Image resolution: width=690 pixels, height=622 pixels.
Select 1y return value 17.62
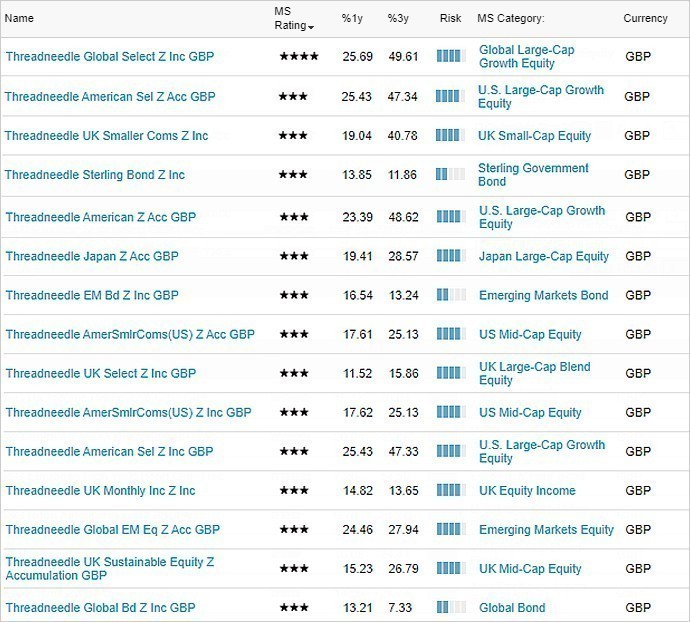tap(358, 412)
